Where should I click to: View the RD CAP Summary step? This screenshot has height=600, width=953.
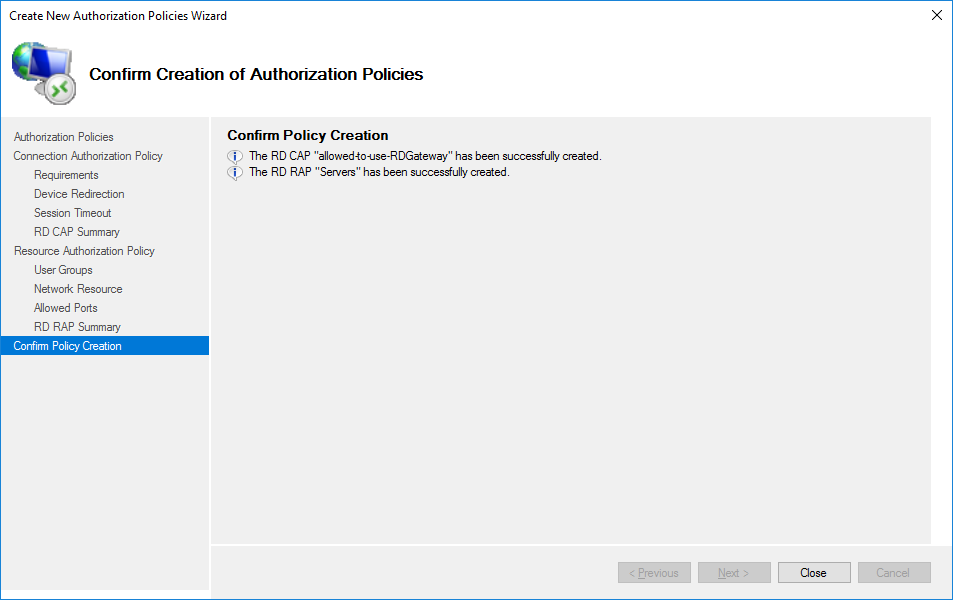[x=76, y=232]
